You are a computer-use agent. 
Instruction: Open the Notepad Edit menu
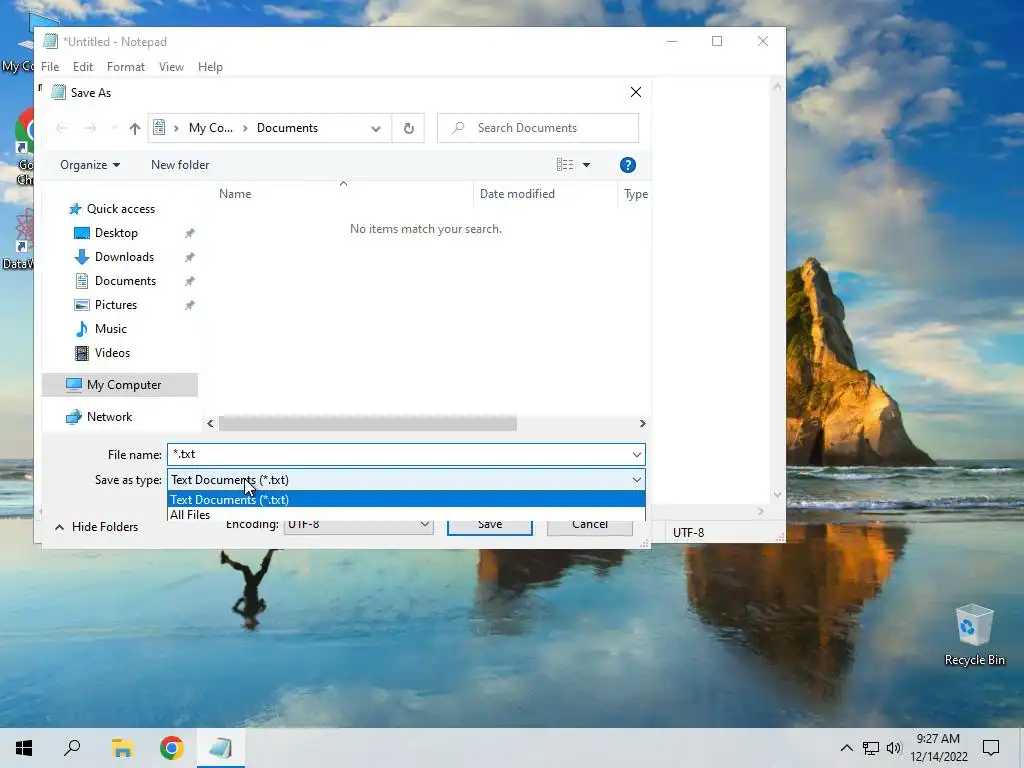click(83, 67)
